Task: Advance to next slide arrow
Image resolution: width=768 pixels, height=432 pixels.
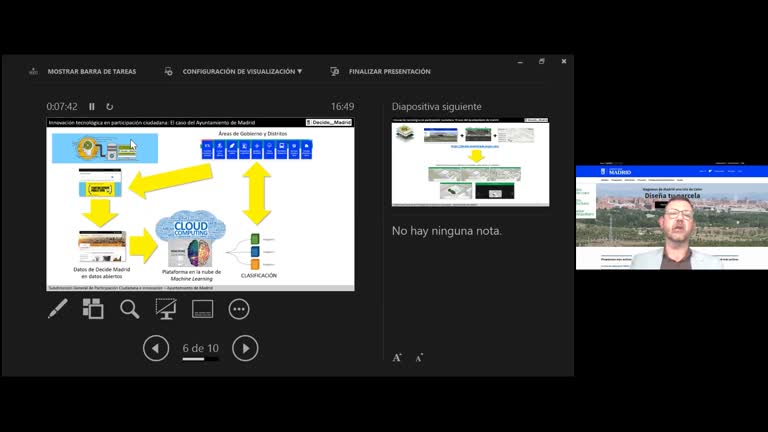Action: coord(245,348)
